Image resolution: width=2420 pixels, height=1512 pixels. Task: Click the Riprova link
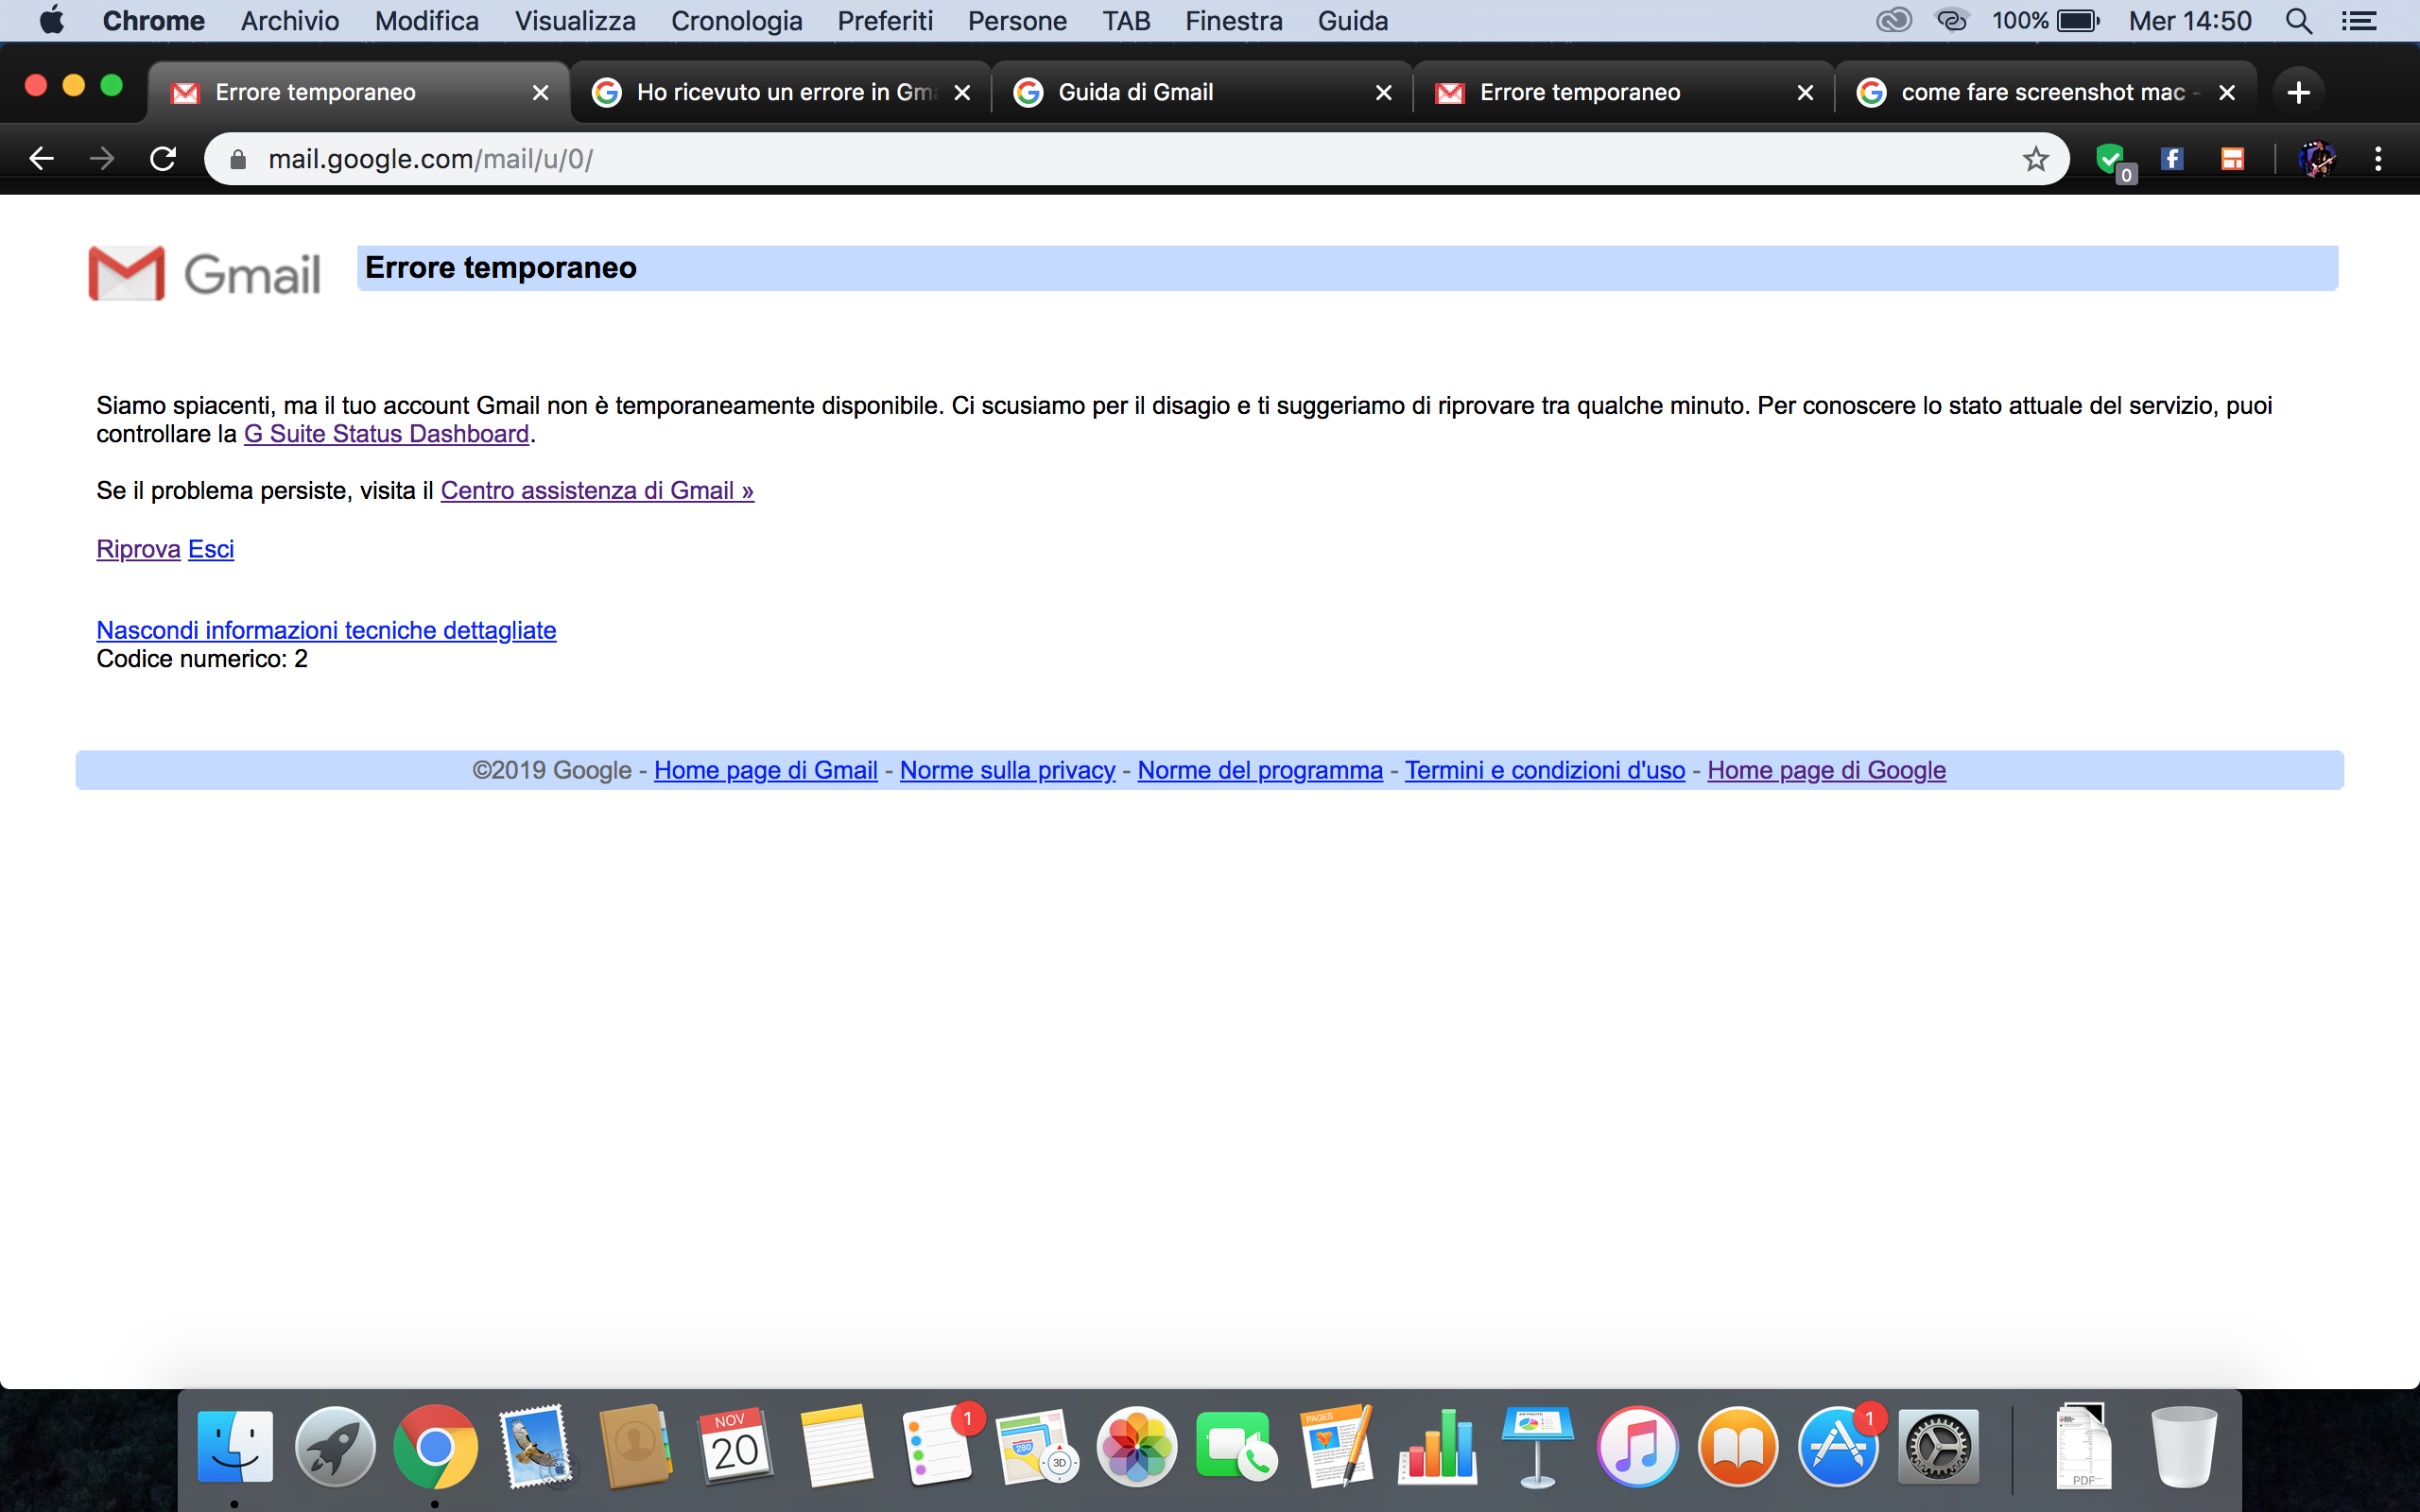point(138,549)
